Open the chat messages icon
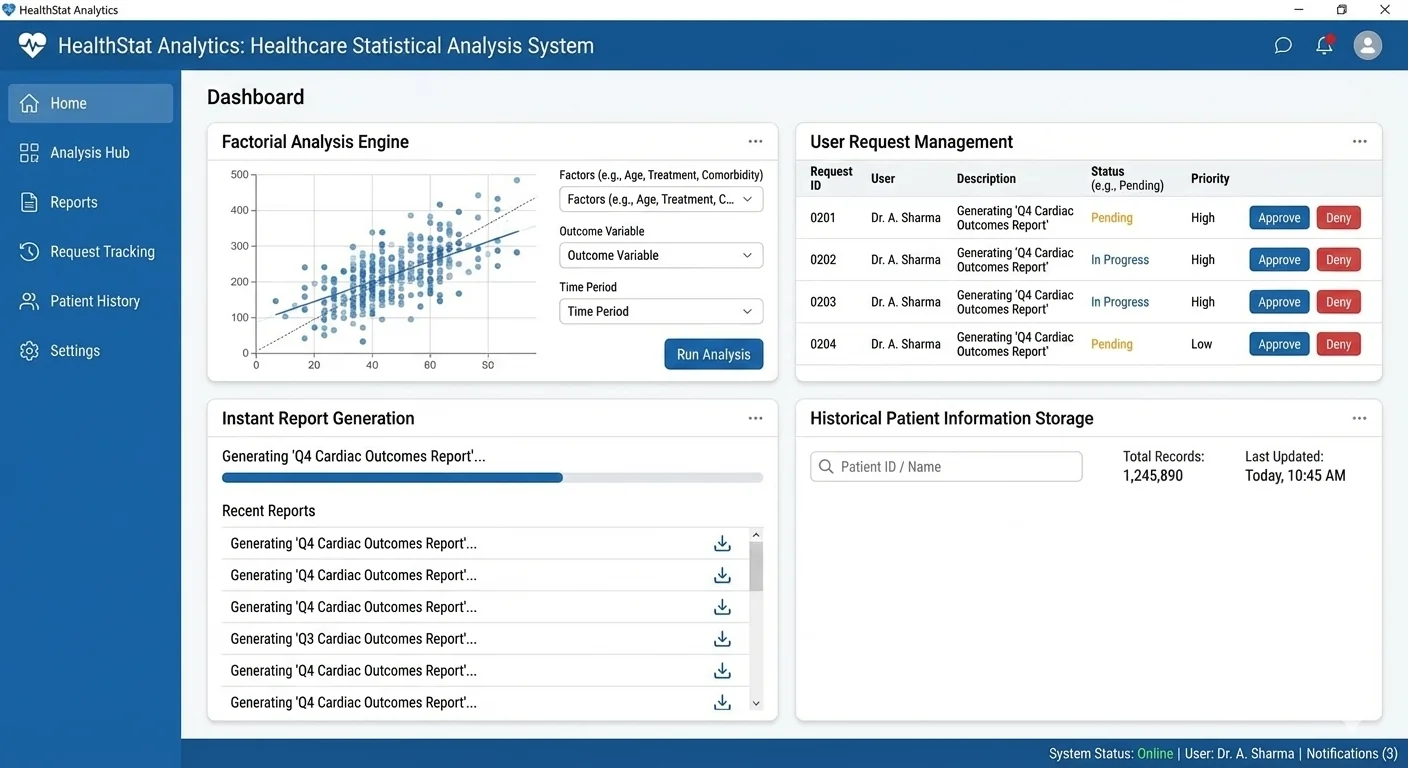The image size is (1408, 768). tap(1283, 45)
